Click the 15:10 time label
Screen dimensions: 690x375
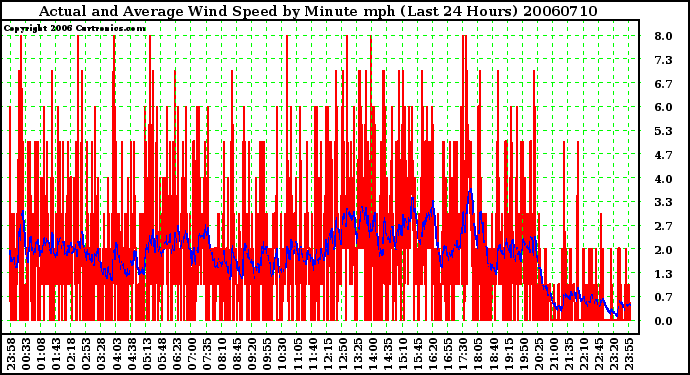pyautogui.click(x=403, y=354)
